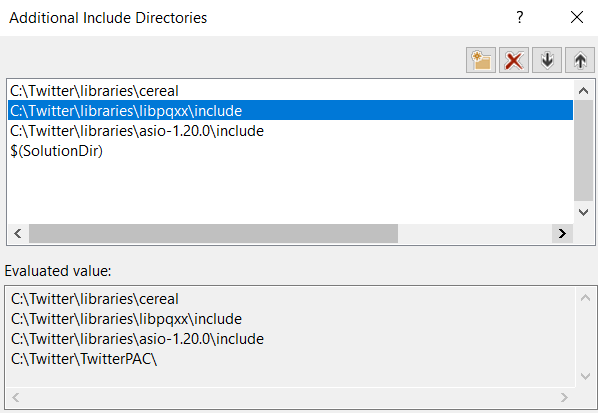
Task: Click scroll up arrow of directory list
Action: [583, 91]
